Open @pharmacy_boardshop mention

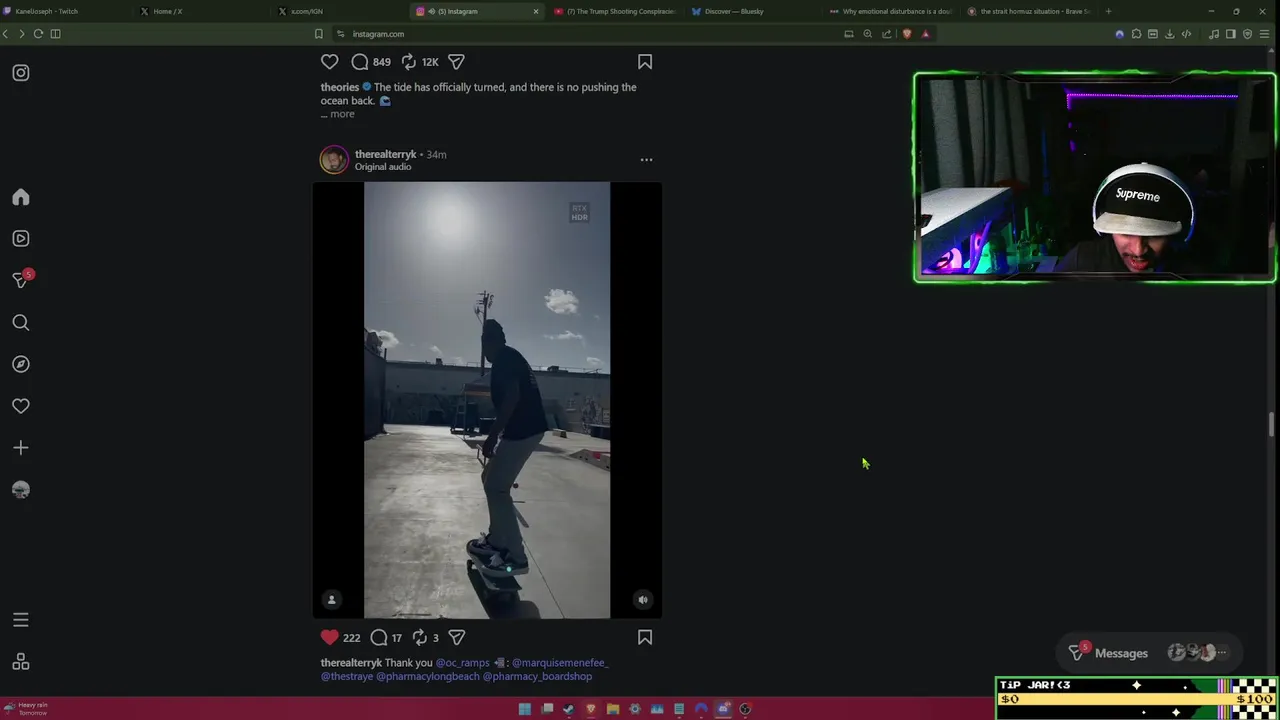(x=537, y=676)
